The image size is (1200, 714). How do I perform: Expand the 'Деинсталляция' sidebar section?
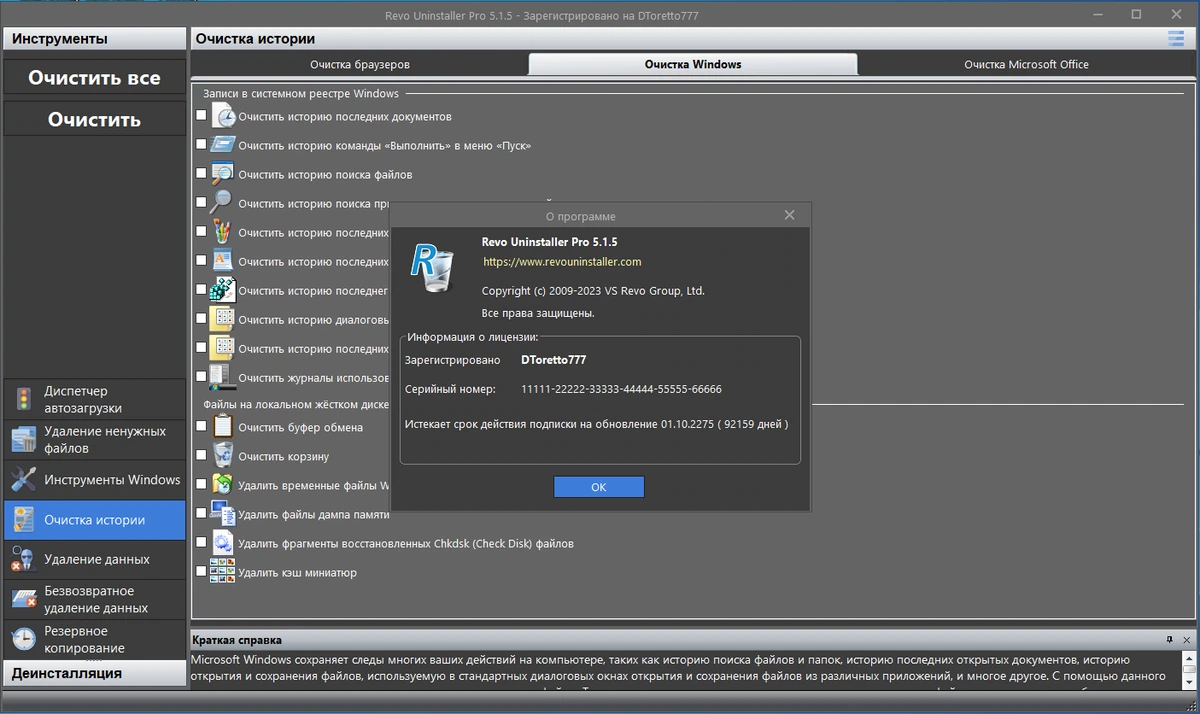[x=94, y=673]
